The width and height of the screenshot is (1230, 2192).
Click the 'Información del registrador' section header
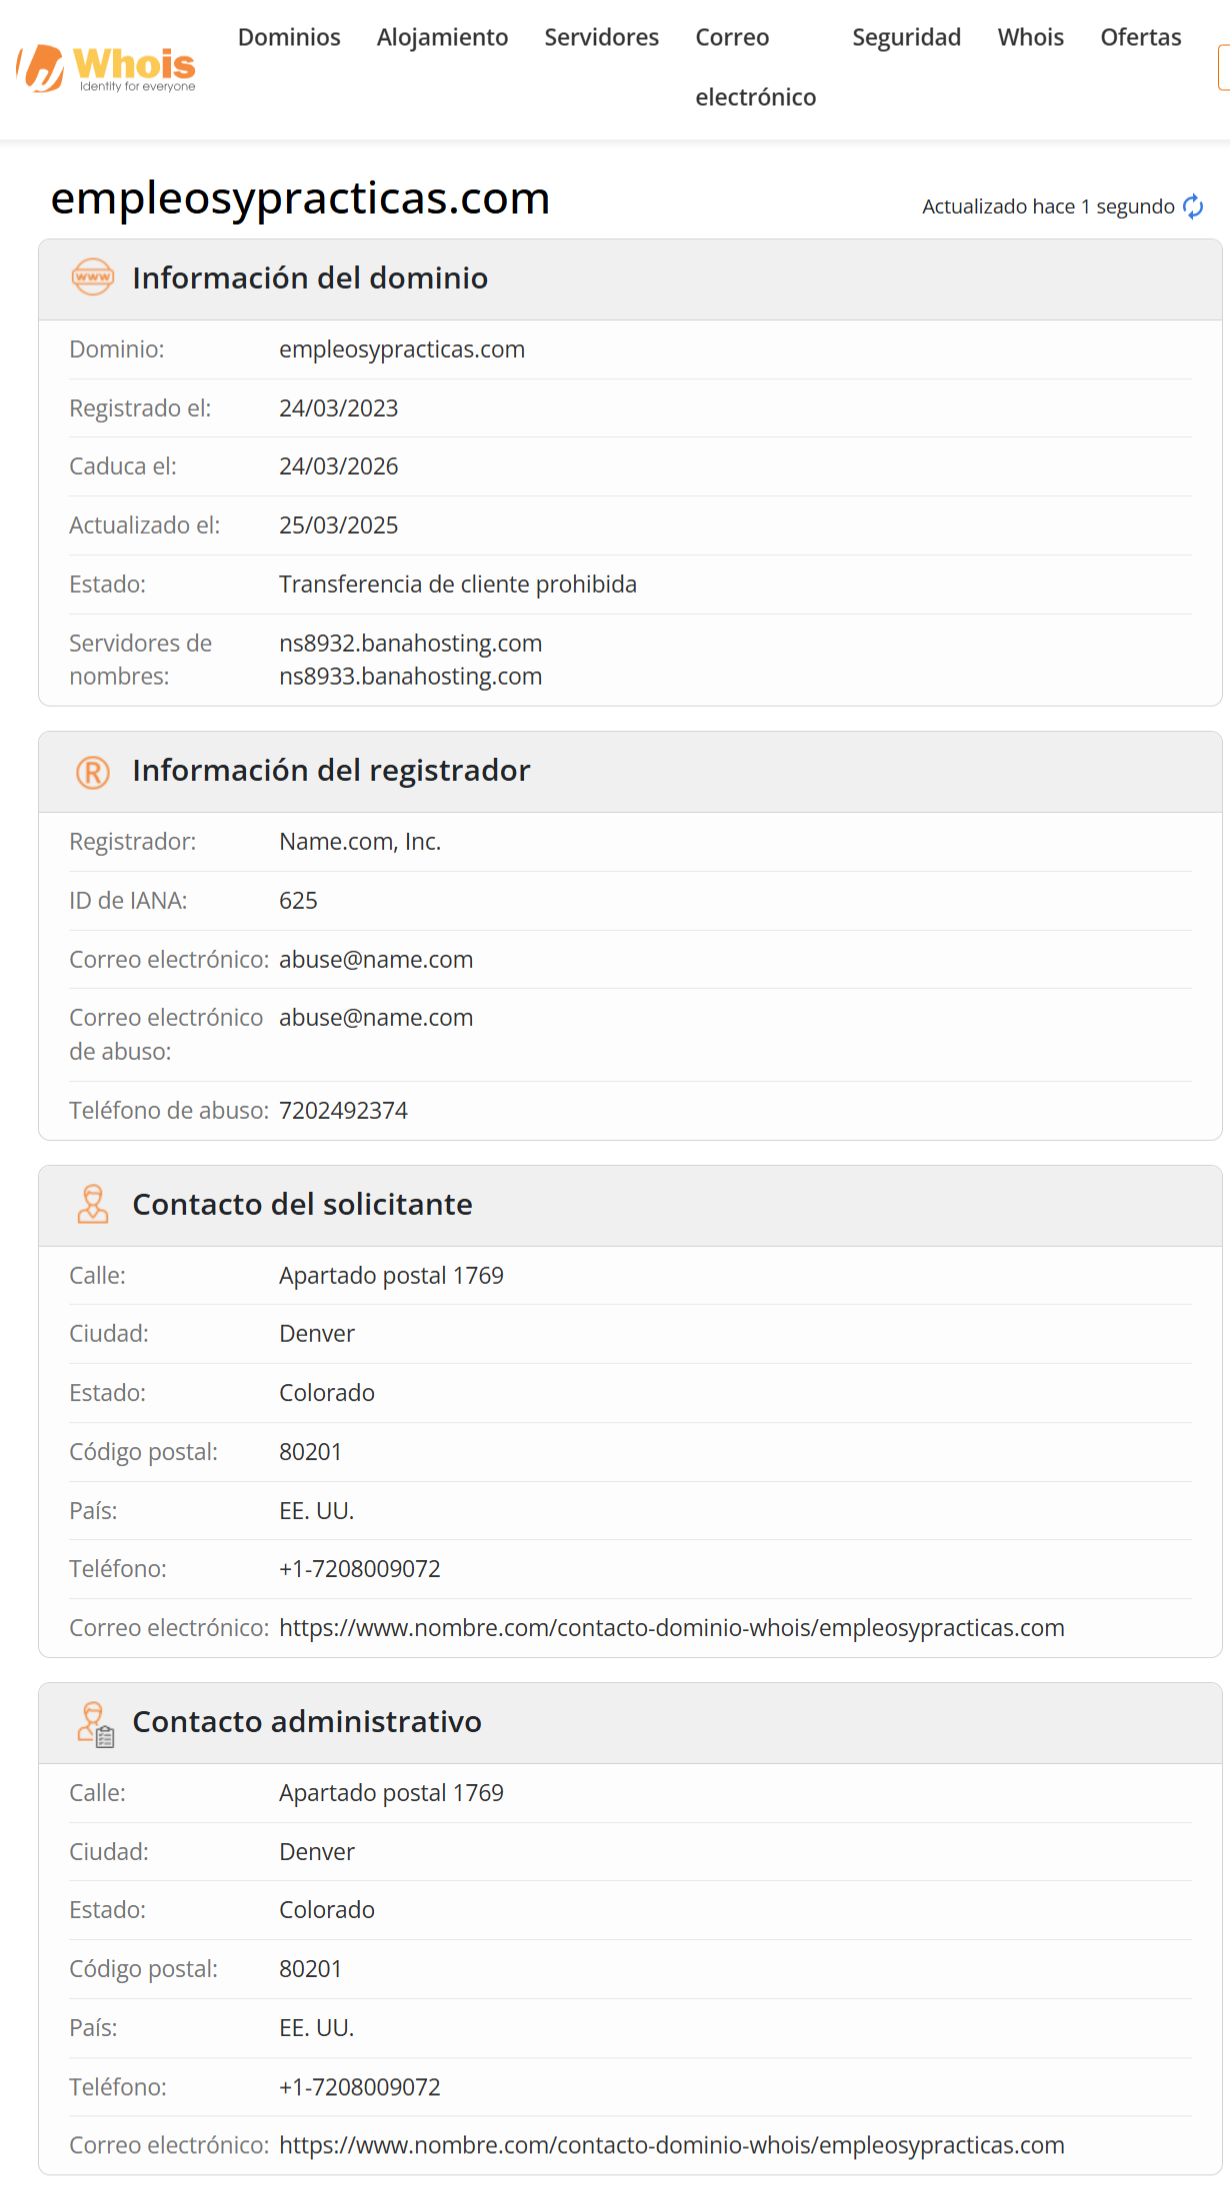pos(331,771)
